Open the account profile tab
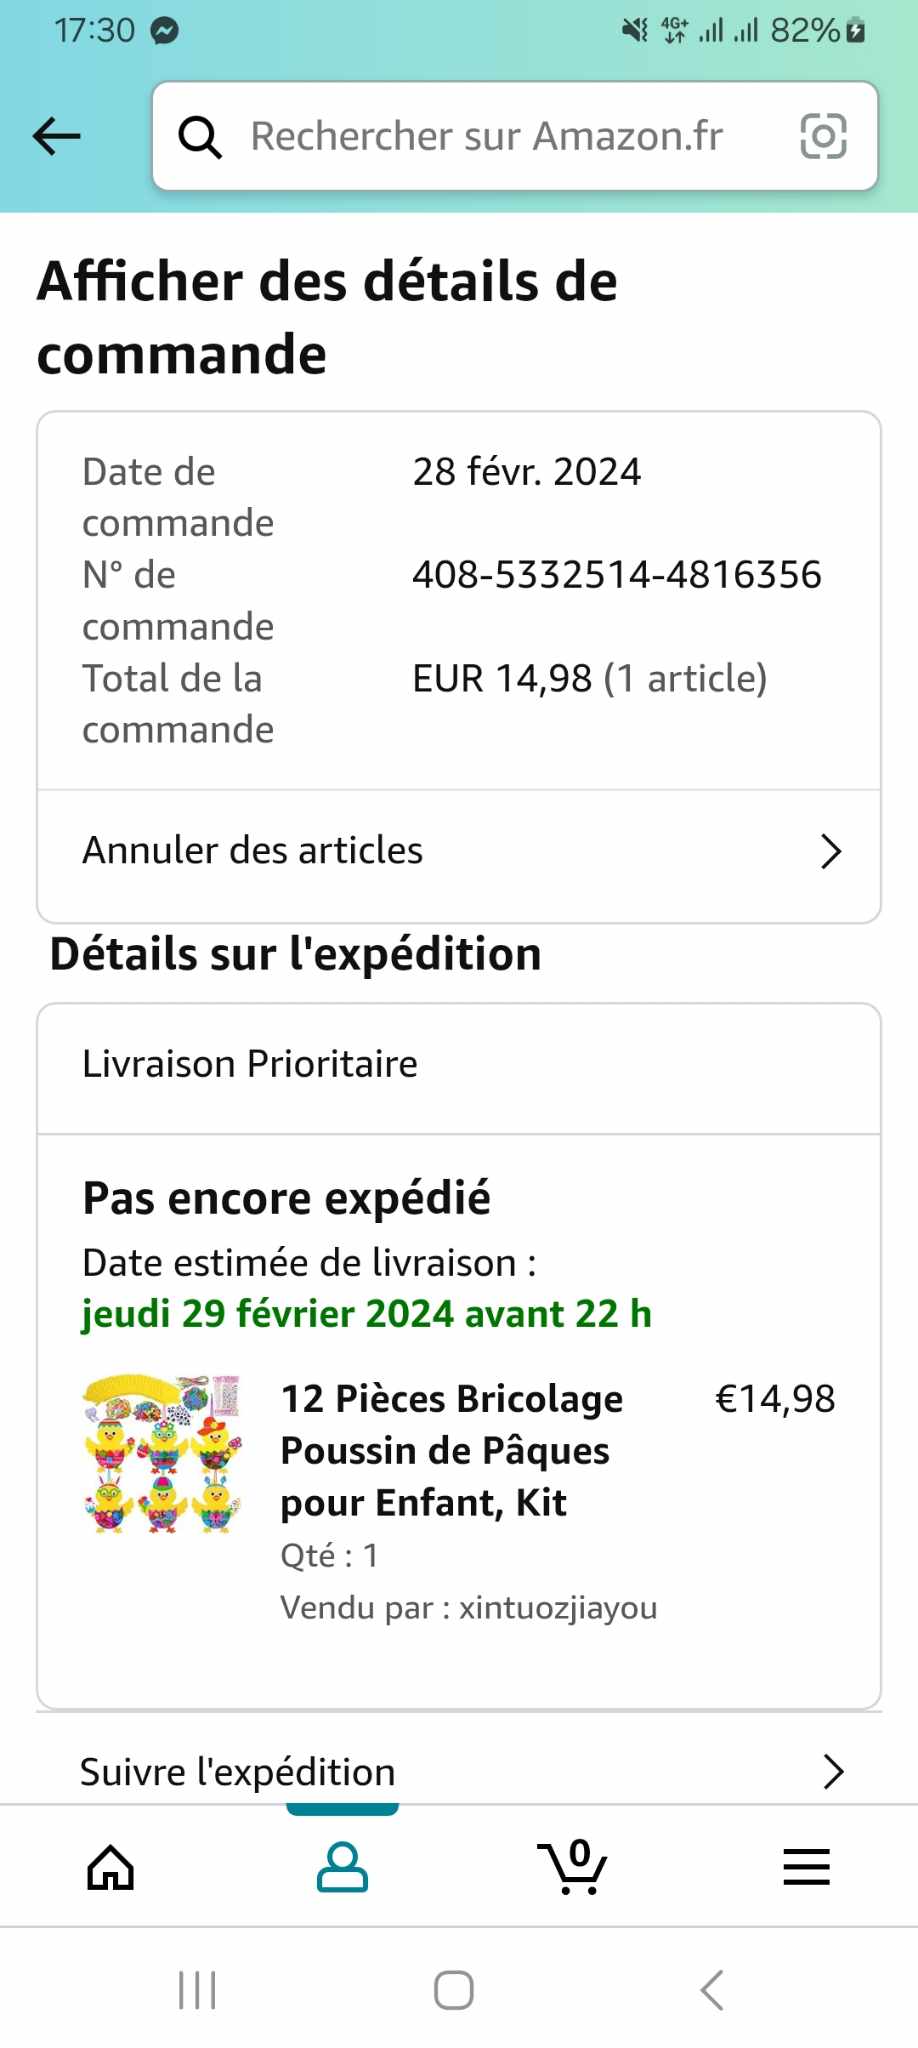 coord(342,1867)
